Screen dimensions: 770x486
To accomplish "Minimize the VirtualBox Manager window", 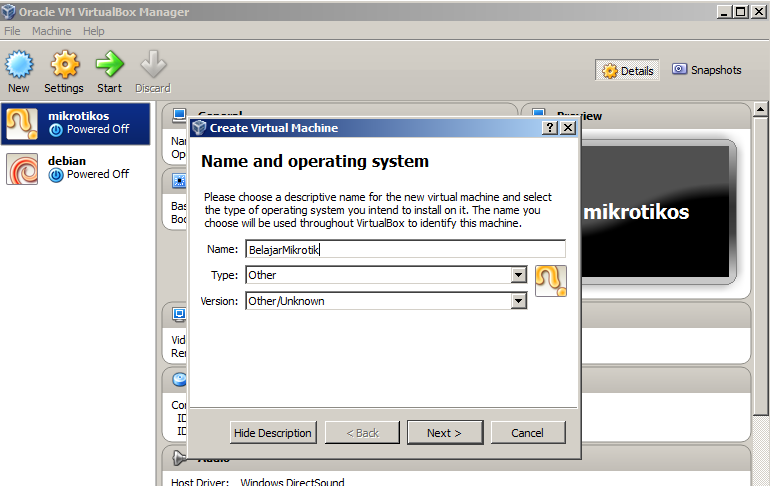I will (x=724, y=11).
